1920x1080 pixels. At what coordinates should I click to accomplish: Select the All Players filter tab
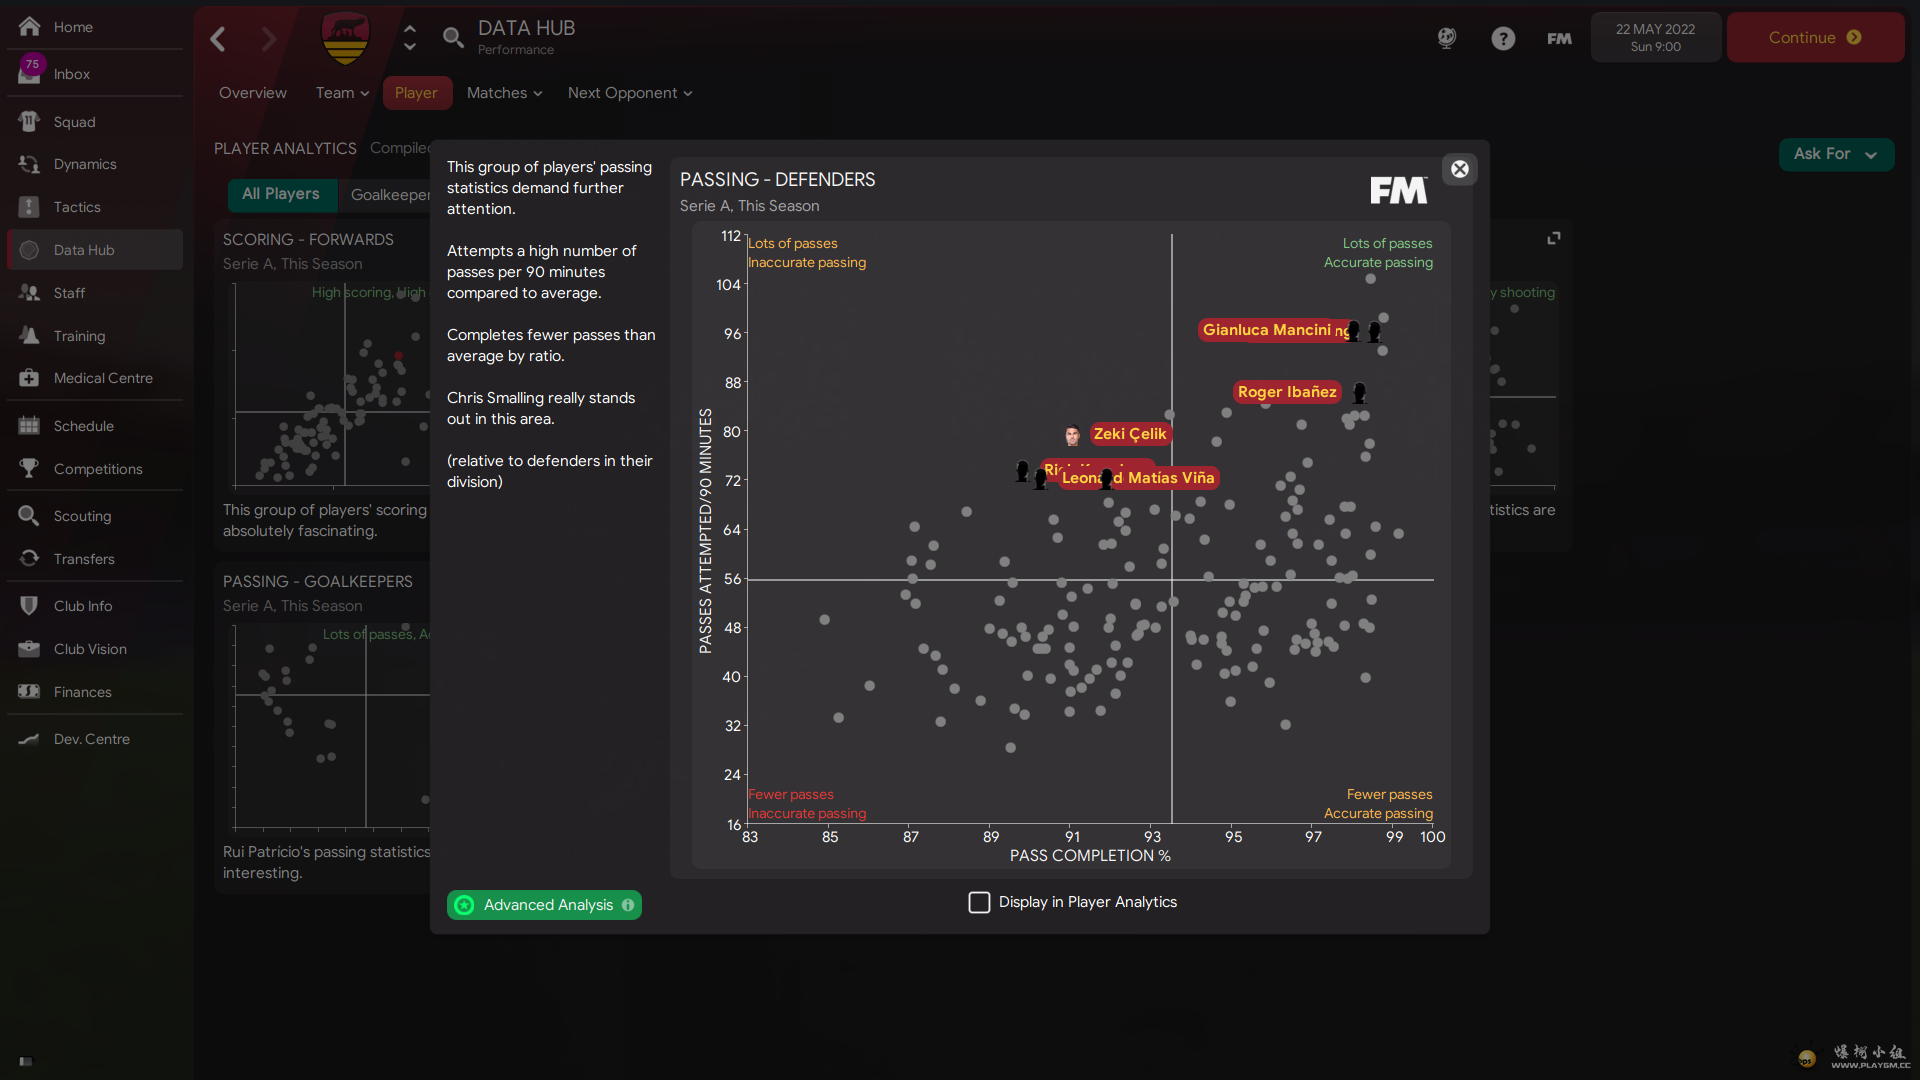coord(281,194)
